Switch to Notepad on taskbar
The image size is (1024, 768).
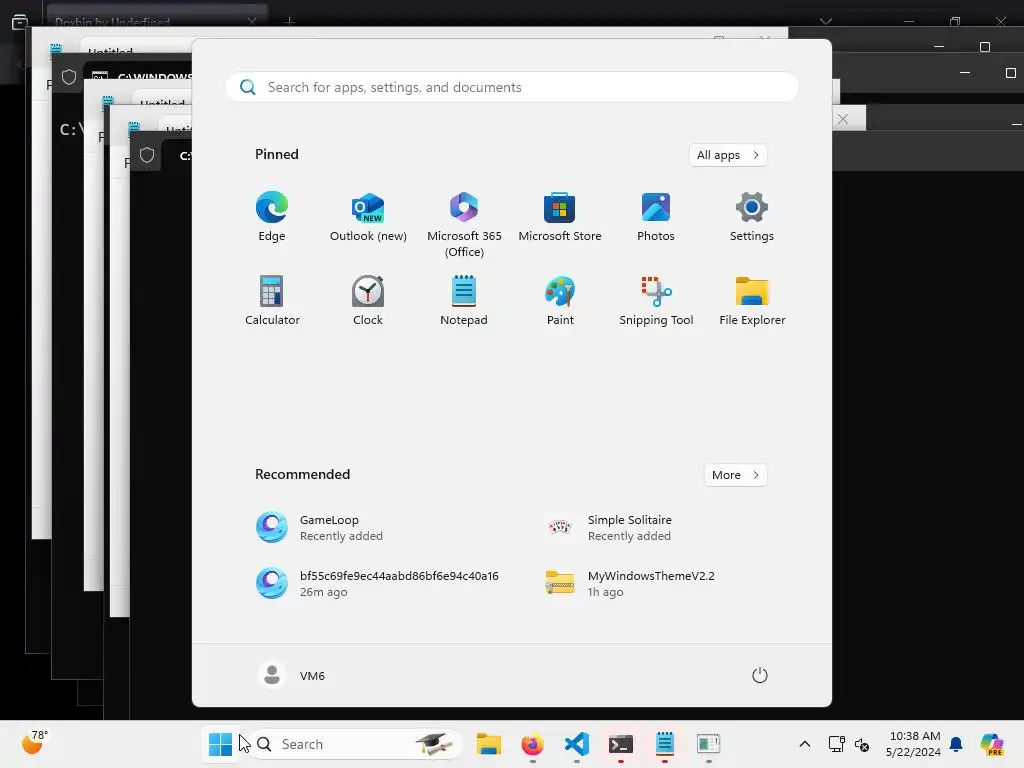[x=664, y=744]
